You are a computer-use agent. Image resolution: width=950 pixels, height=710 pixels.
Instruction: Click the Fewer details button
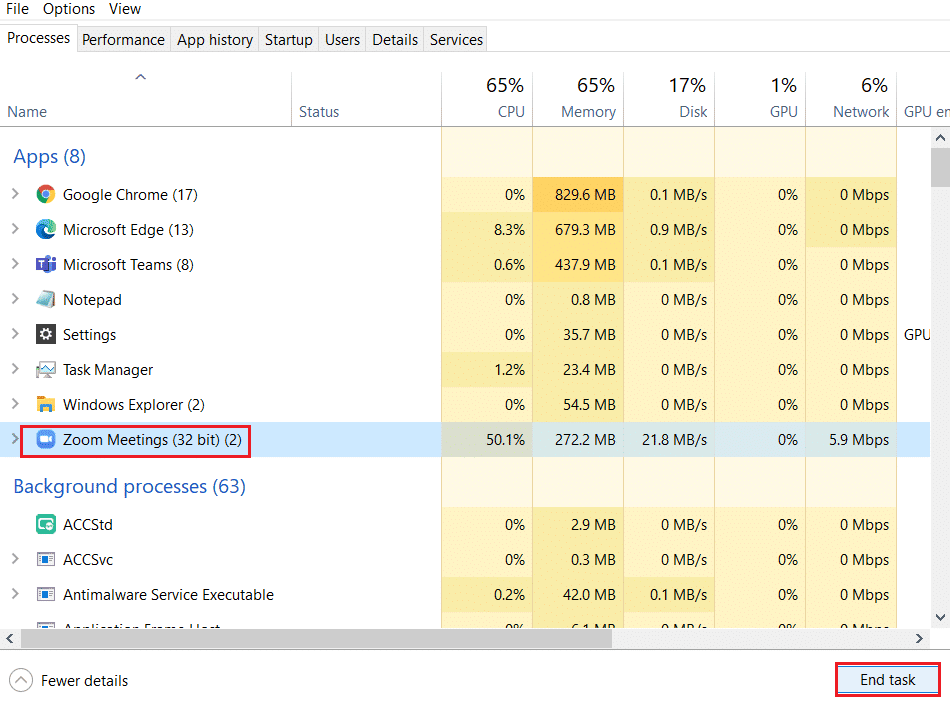(68, 680)
